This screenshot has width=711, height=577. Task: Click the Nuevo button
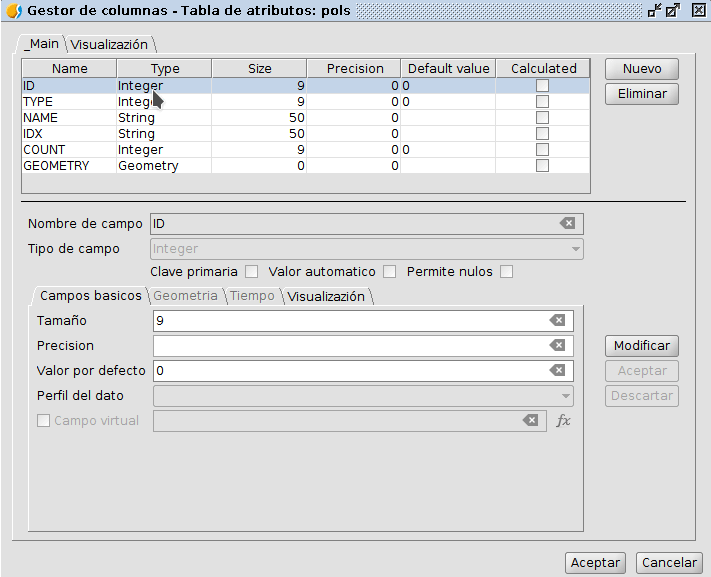point(641,69)
